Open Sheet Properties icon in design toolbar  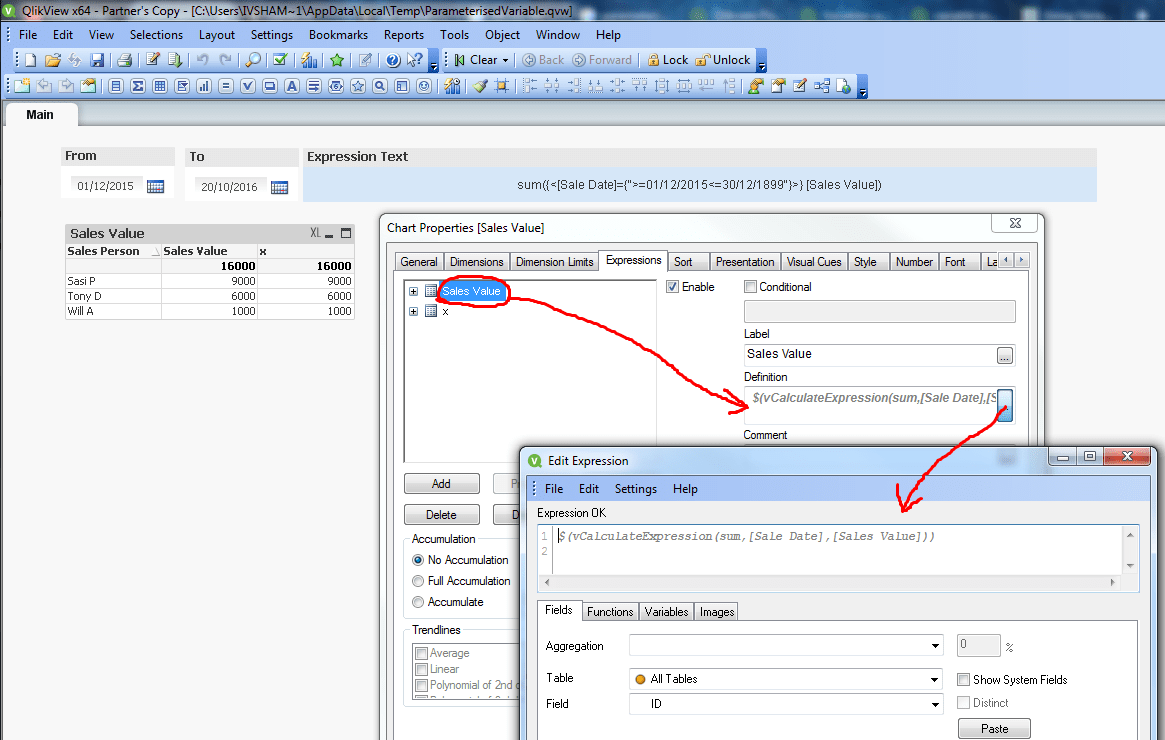88,86
